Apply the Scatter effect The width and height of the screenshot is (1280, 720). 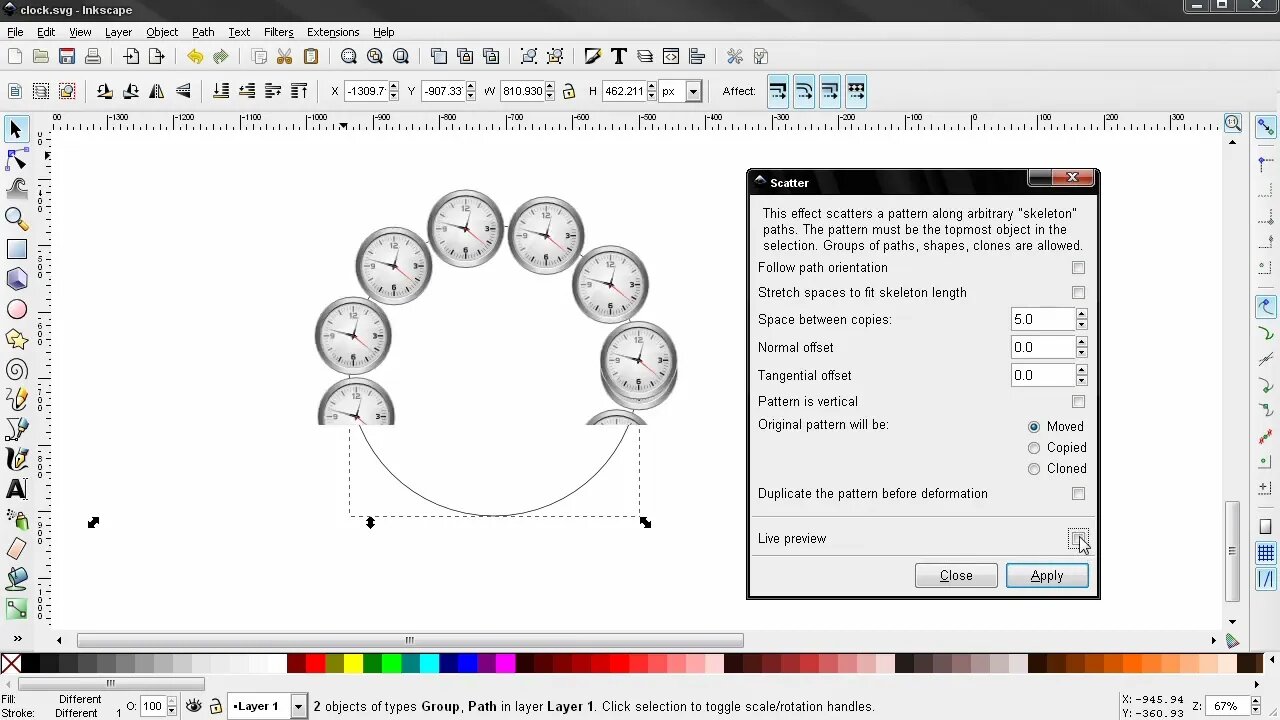tap(1047, 575)
